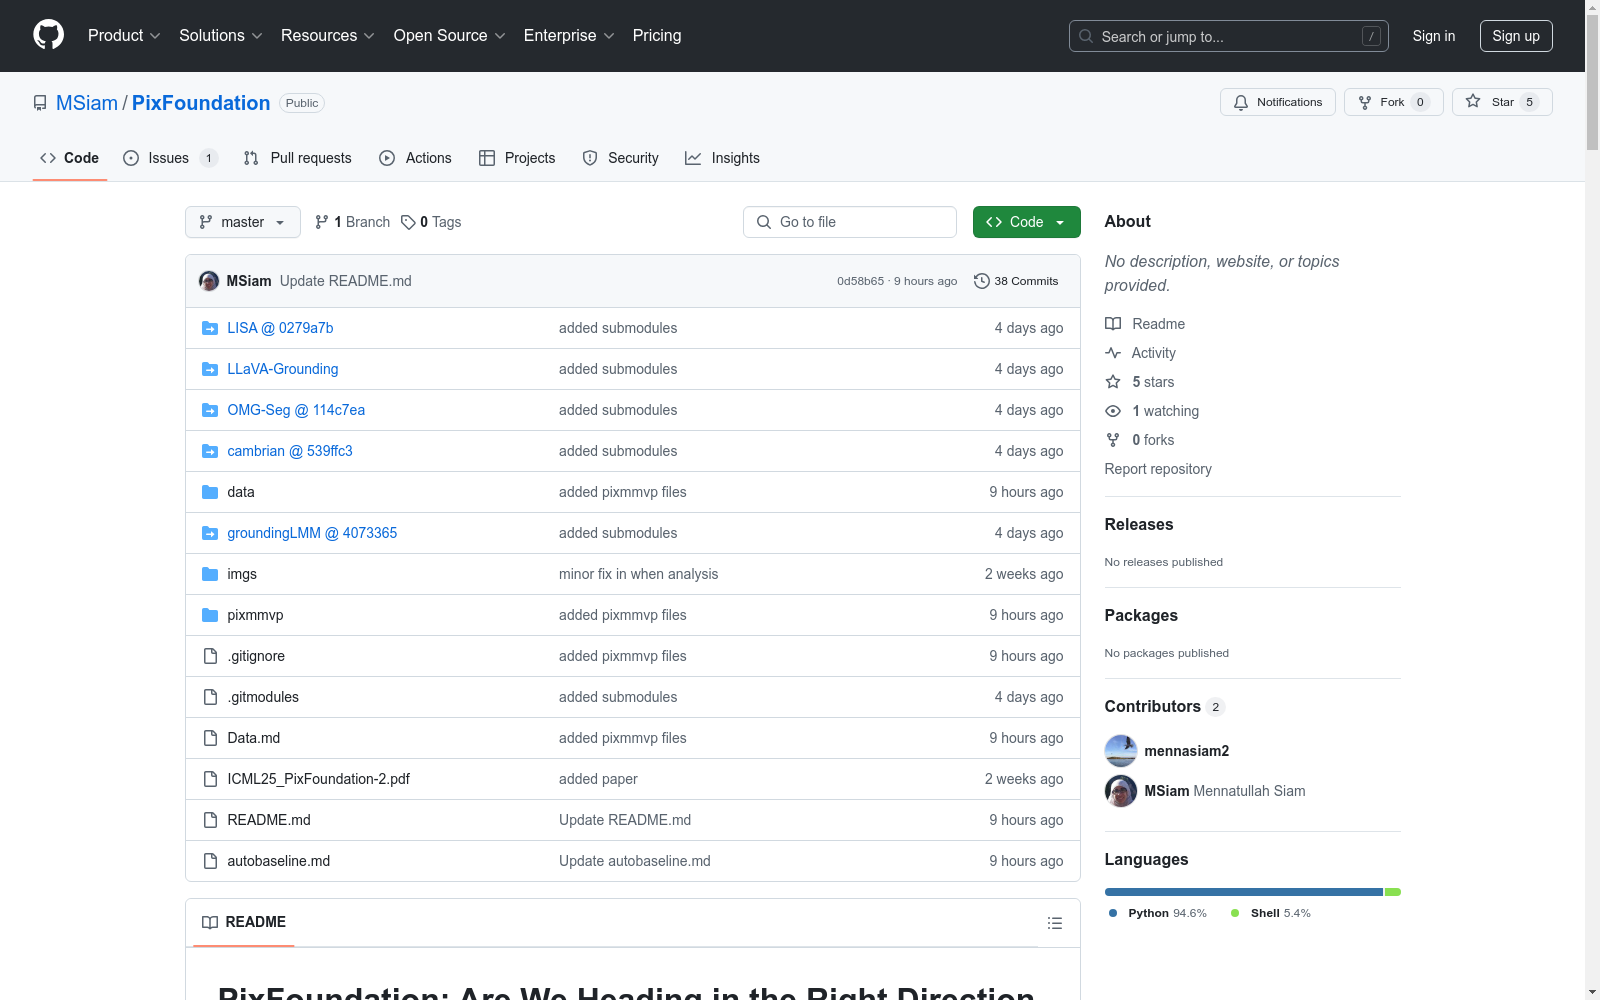Click the pixmmvp folder icon
Image resolution: width=1600 pixels, height=1000 pixels.
point(210,615)
